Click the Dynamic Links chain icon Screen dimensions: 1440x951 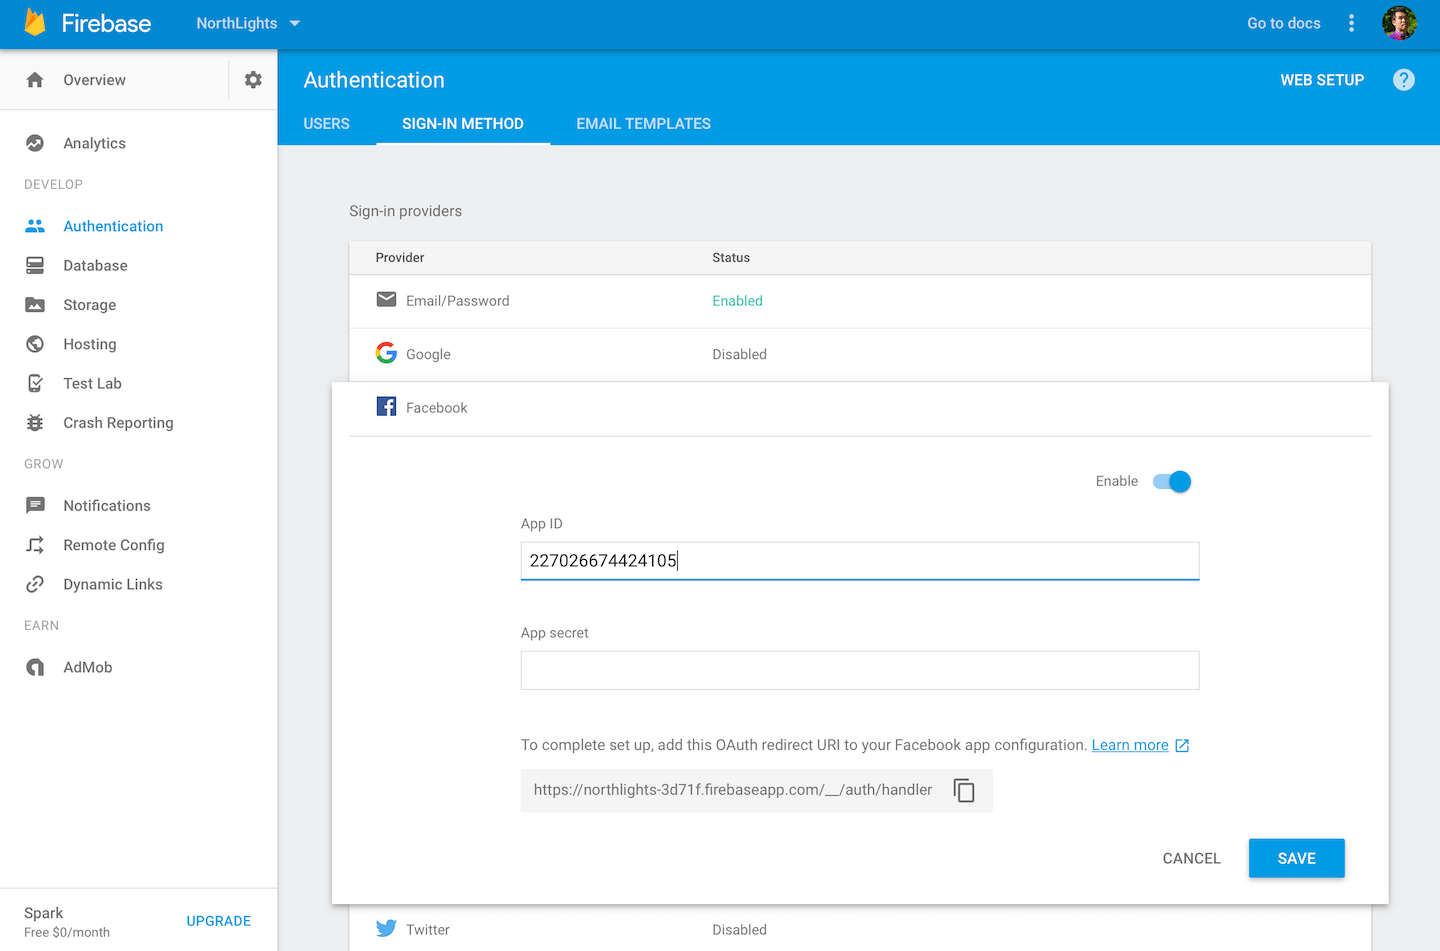[x=35, y=584]
